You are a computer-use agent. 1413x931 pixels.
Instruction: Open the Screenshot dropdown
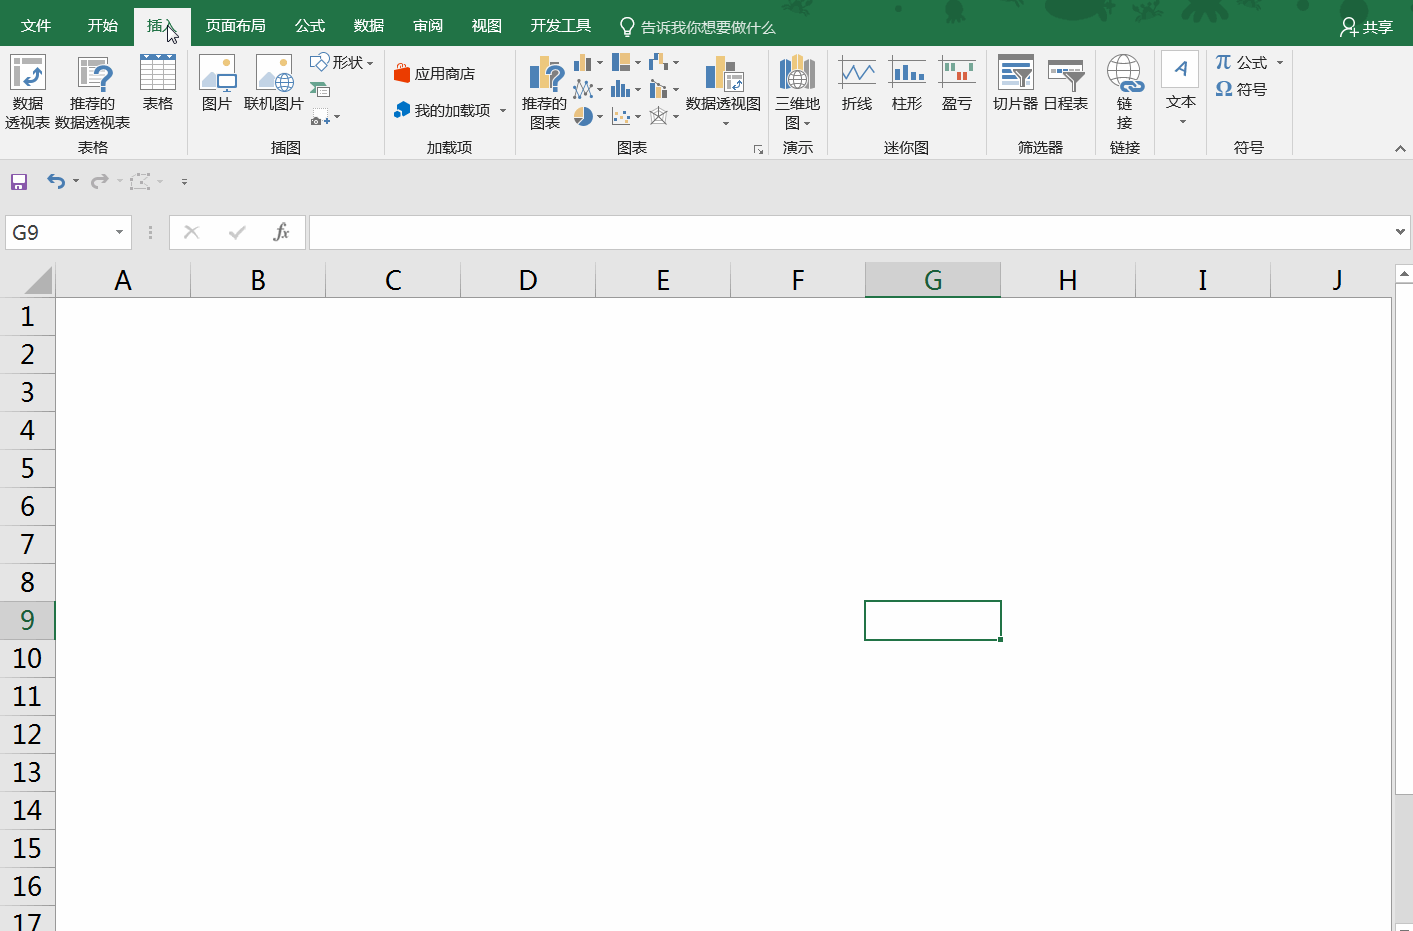coord(326,117)
